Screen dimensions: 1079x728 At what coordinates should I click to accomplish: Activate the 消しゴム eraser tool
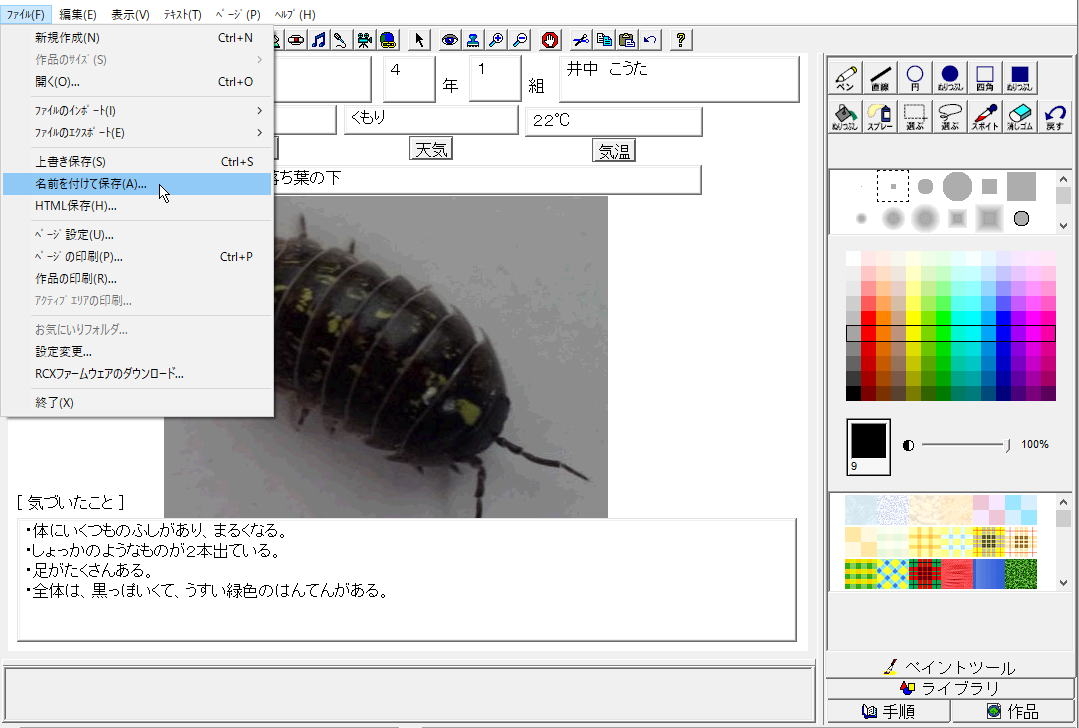[1020, 117]
